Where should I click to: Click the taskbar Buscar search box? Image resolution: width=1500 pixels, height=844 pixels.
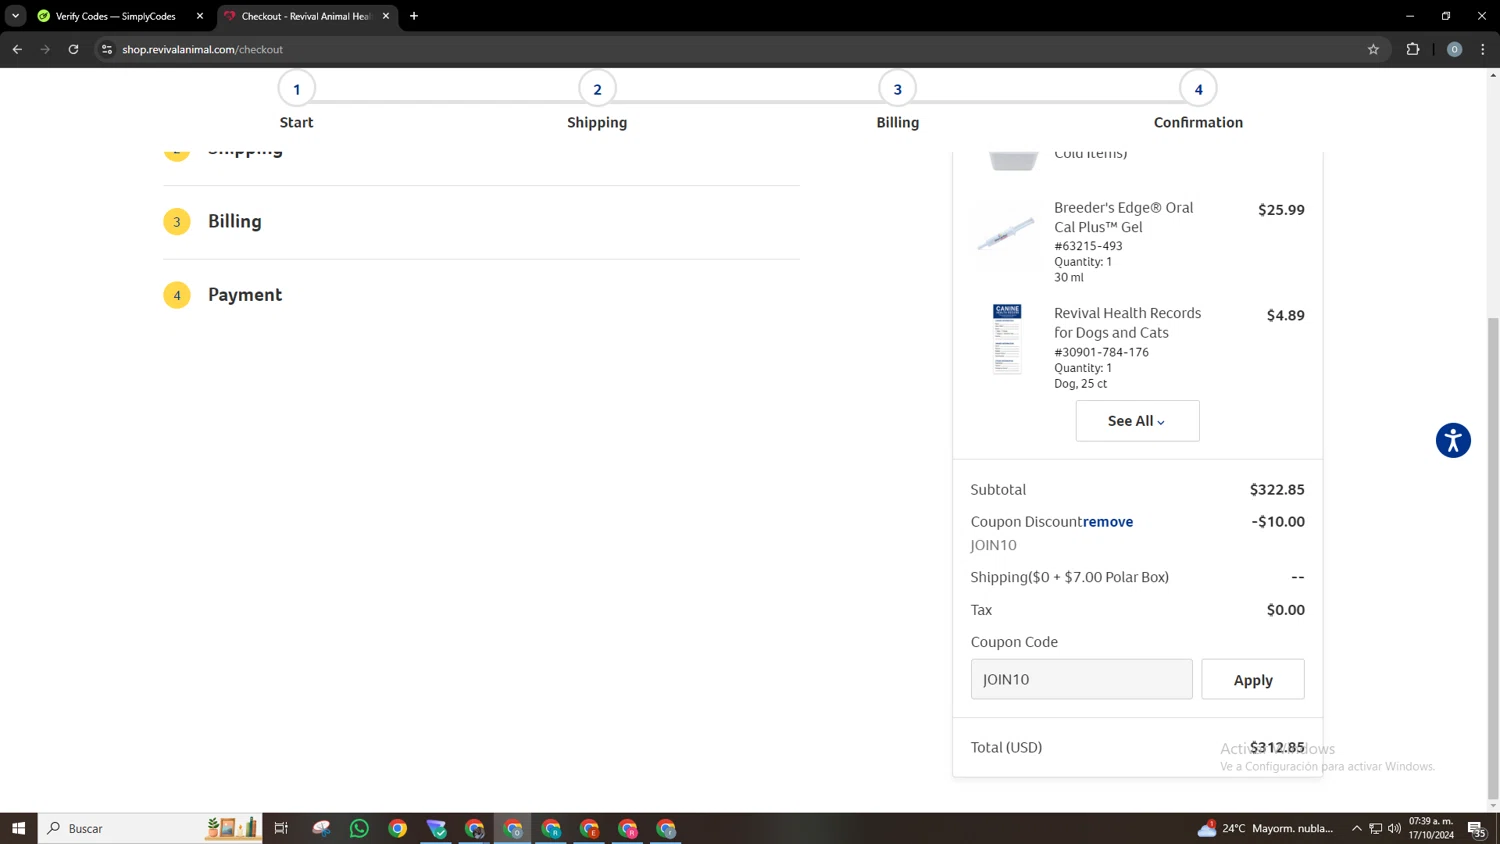150,828
